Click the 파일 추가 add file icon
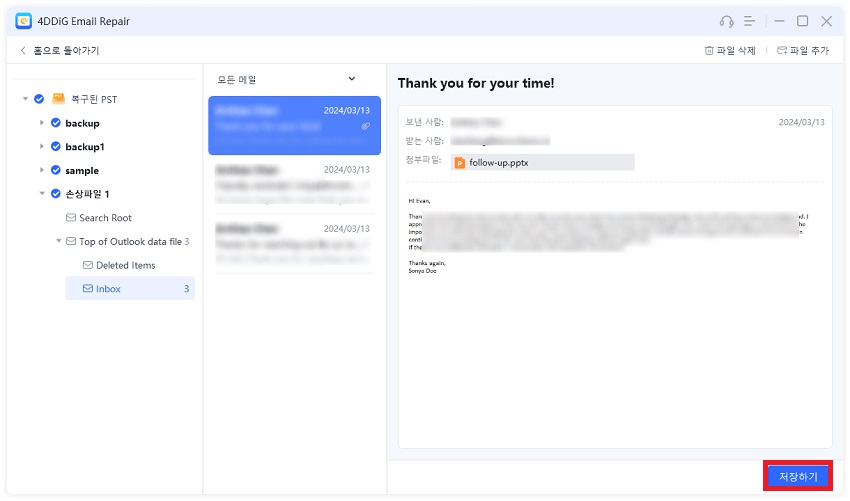Viewport: 850px width, 501px height. pos(782,50)
